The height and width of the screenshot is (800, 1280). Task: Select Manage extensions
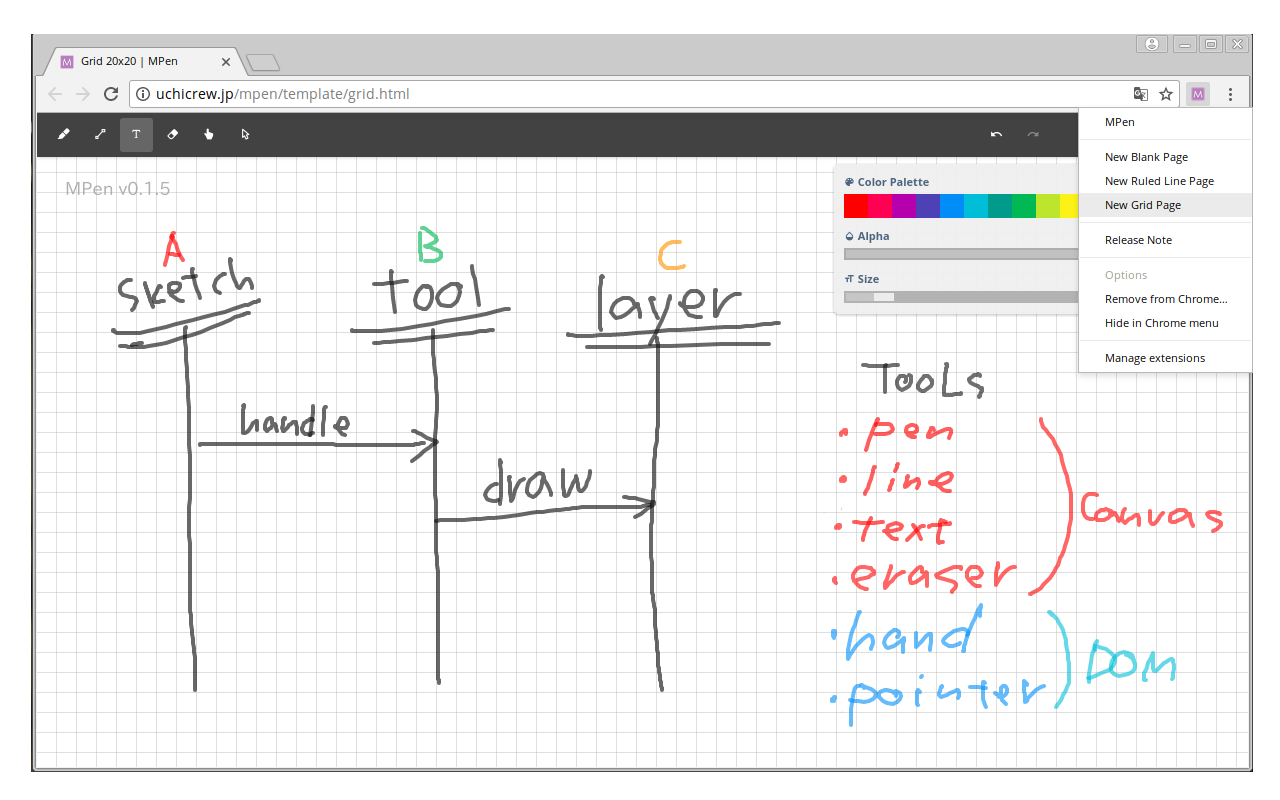[1154, 358]
